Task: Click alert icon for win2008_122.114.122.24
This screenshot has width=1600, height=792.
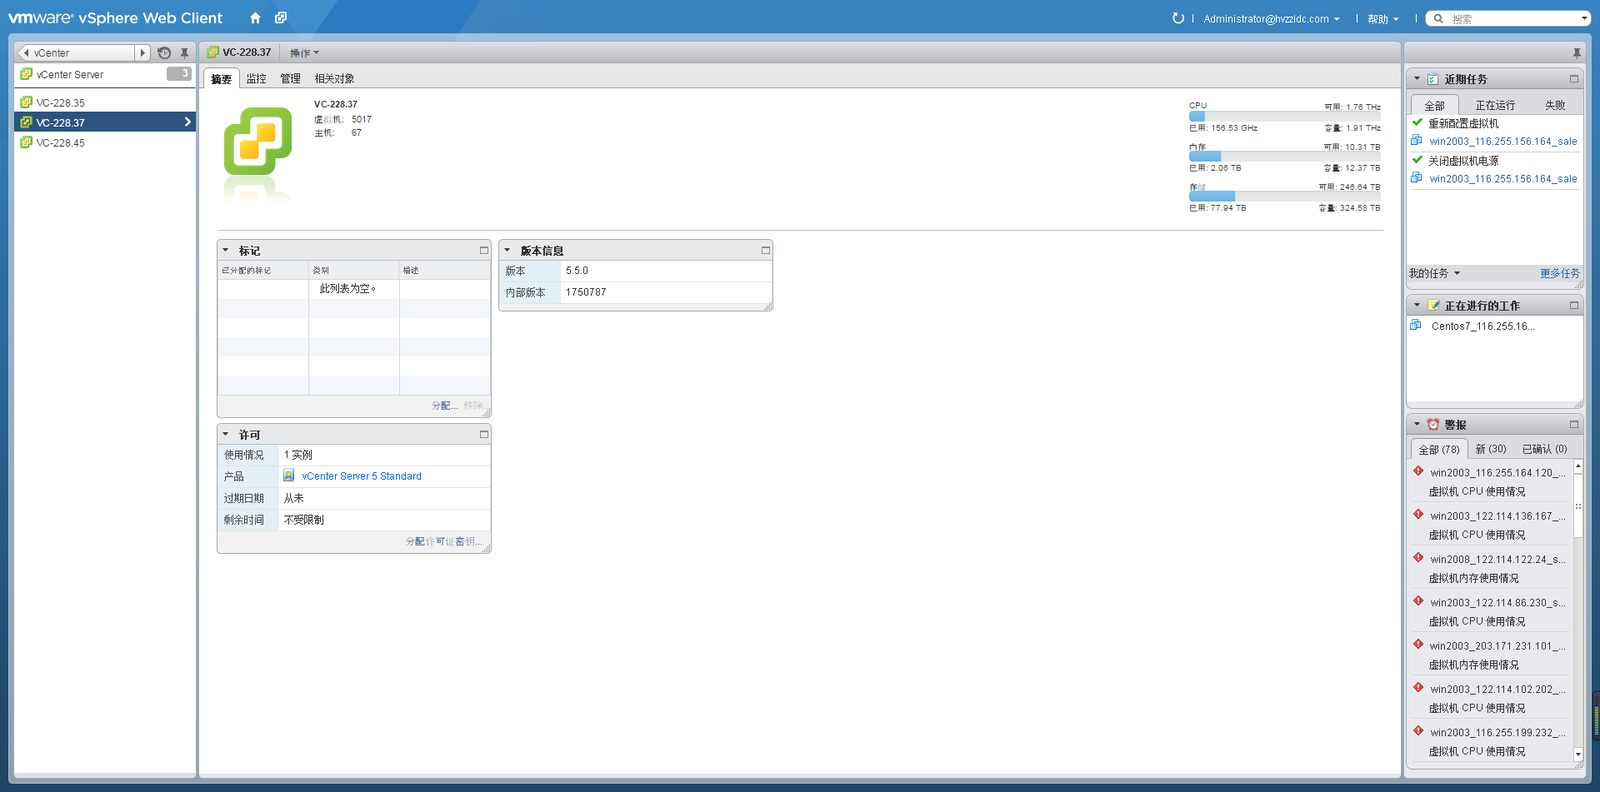Action: 1418,558
